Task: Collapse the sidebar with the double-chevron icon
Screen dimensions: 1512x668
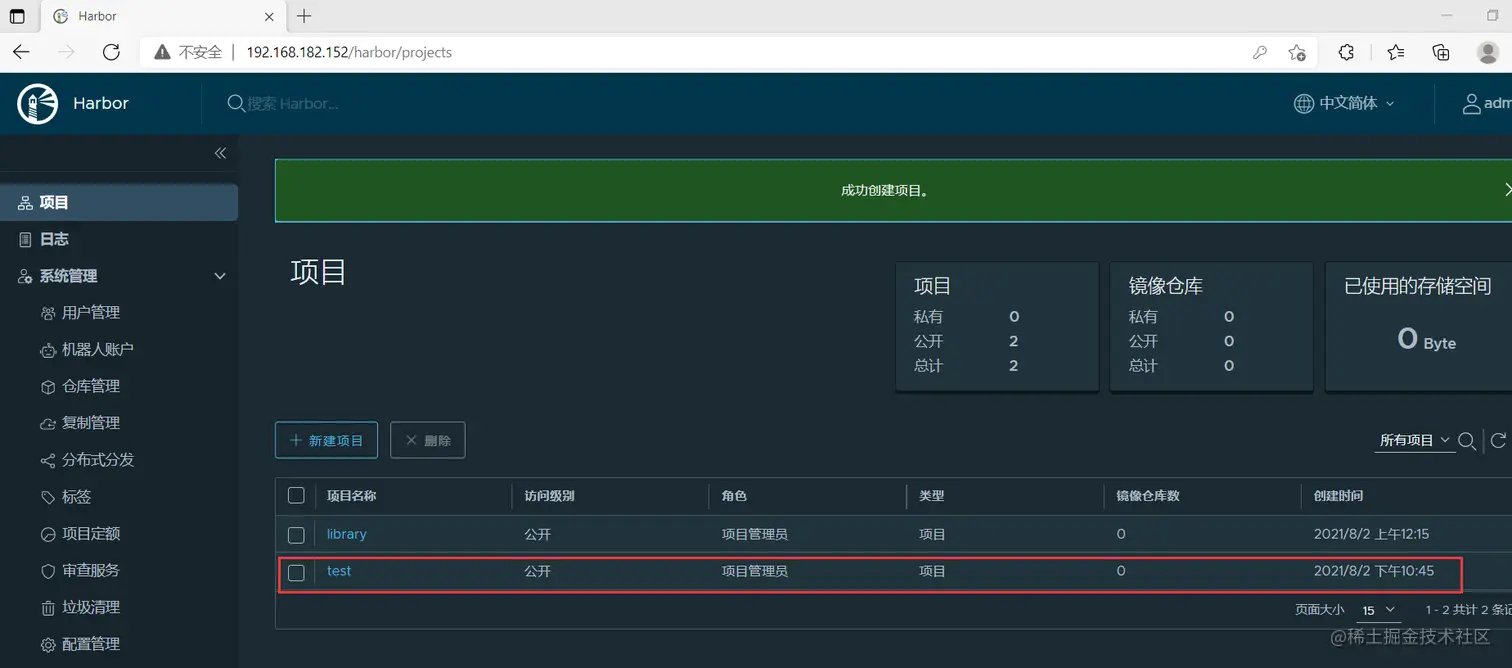Action: [220, 153]
